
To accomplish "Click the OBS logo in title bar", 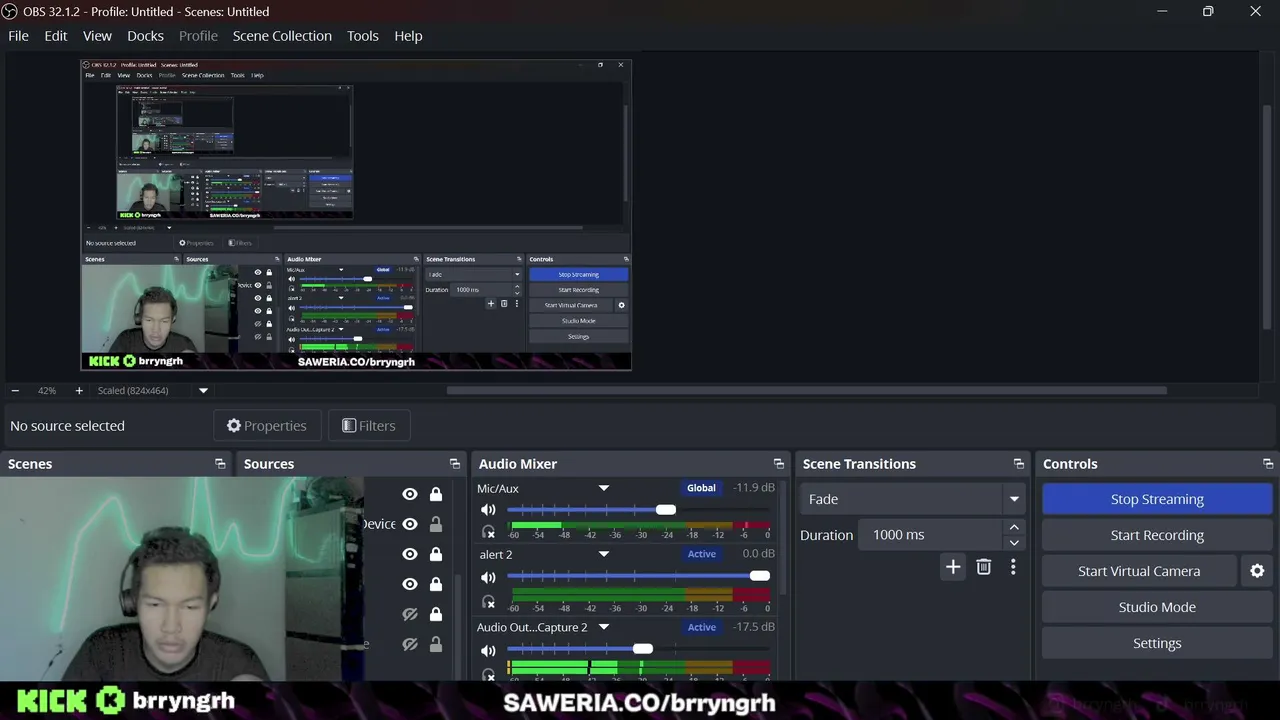I will [10, 11].
